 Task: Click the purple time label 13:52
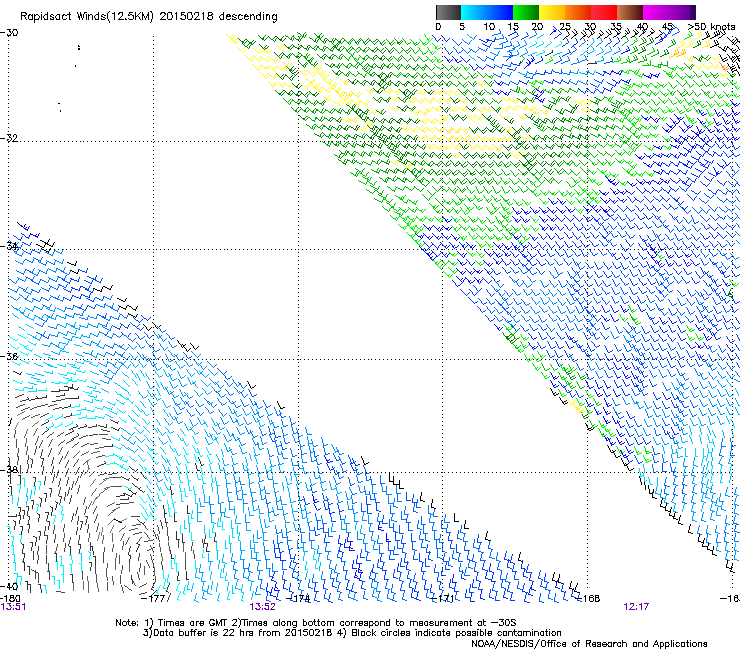click(262, 607)
